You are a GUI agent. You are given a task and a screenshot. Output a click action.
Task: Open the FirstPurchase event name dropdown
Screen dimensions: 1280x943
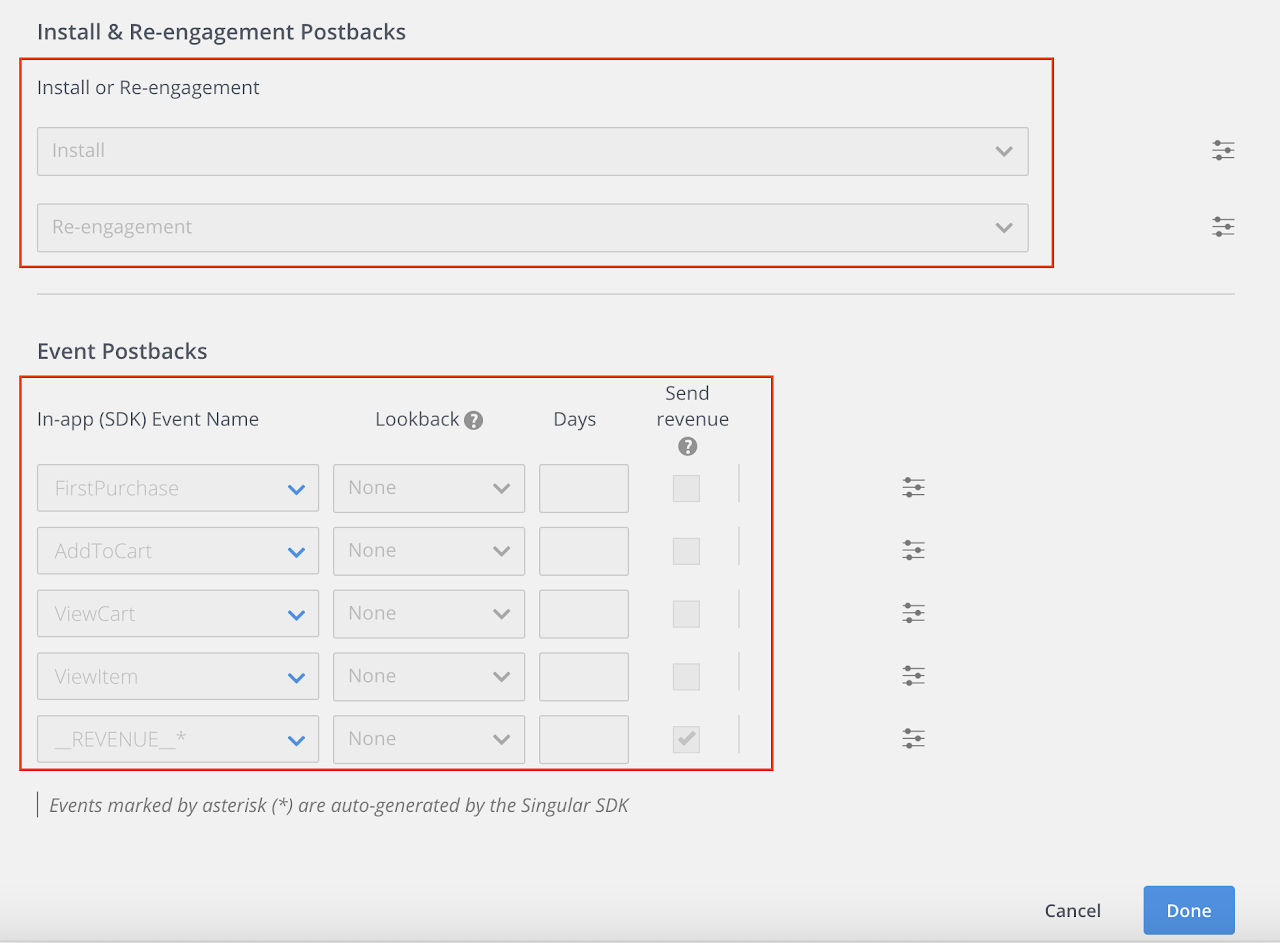click(178, 488)
